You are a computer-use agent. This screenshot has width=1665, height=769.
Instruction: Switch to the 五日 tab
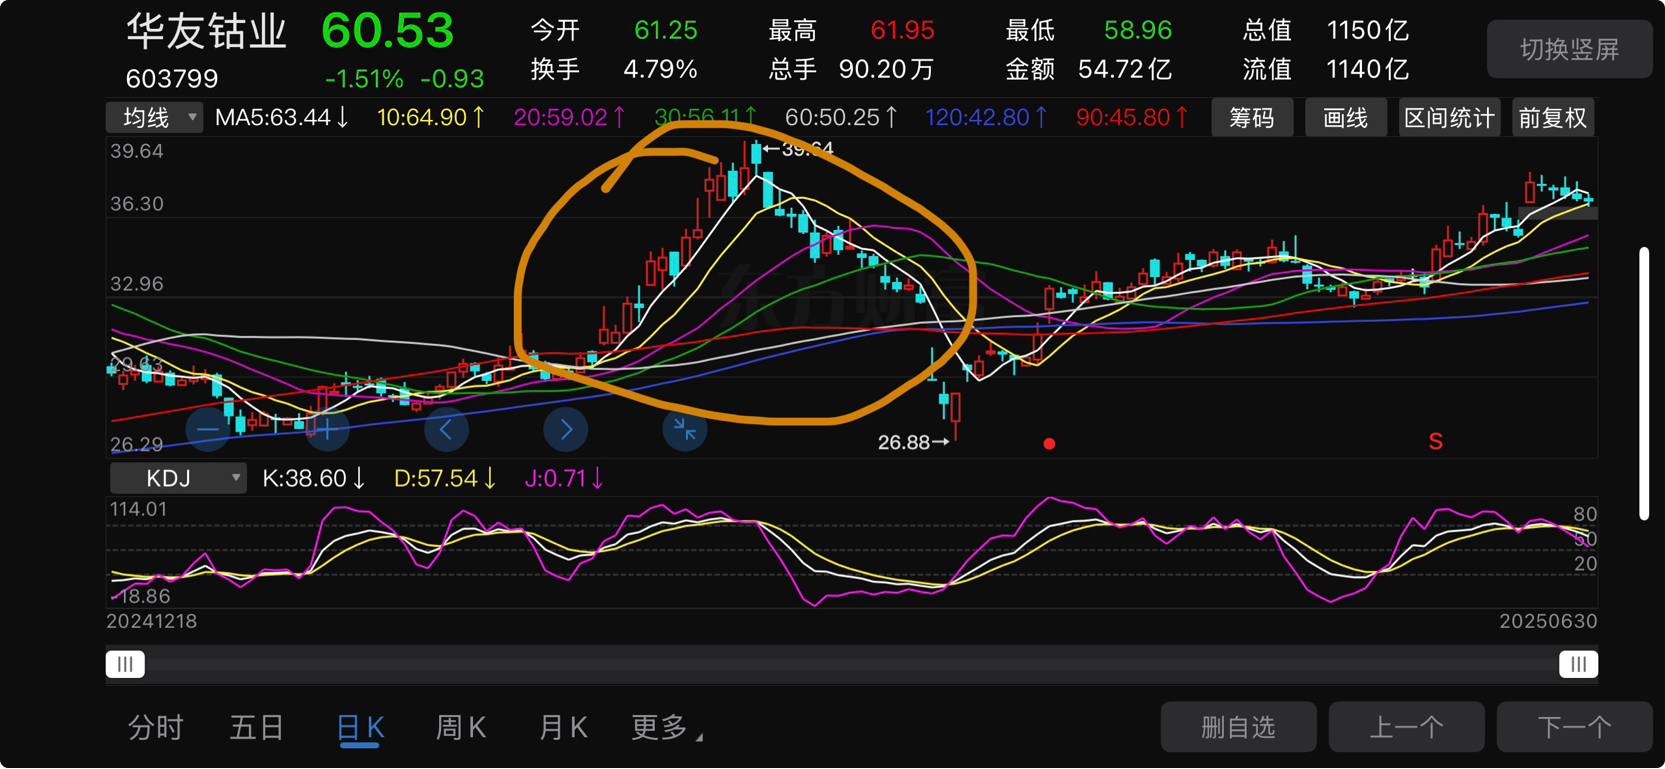(x=257, y=728)
